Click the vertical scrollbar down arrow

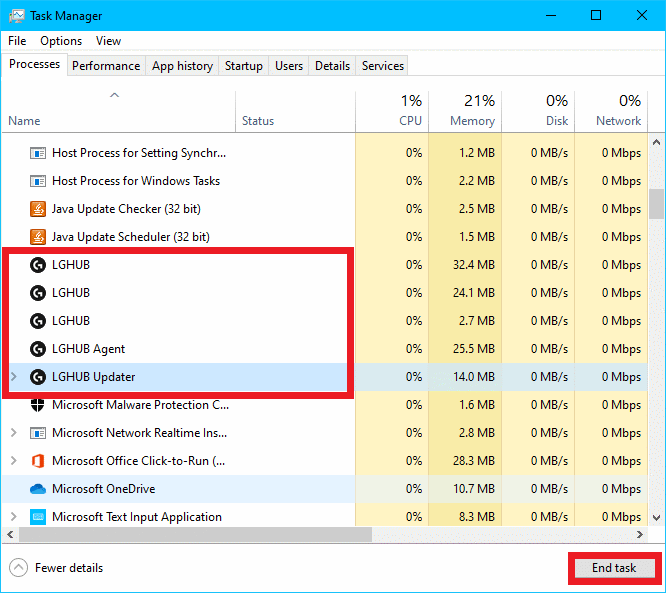656,518
